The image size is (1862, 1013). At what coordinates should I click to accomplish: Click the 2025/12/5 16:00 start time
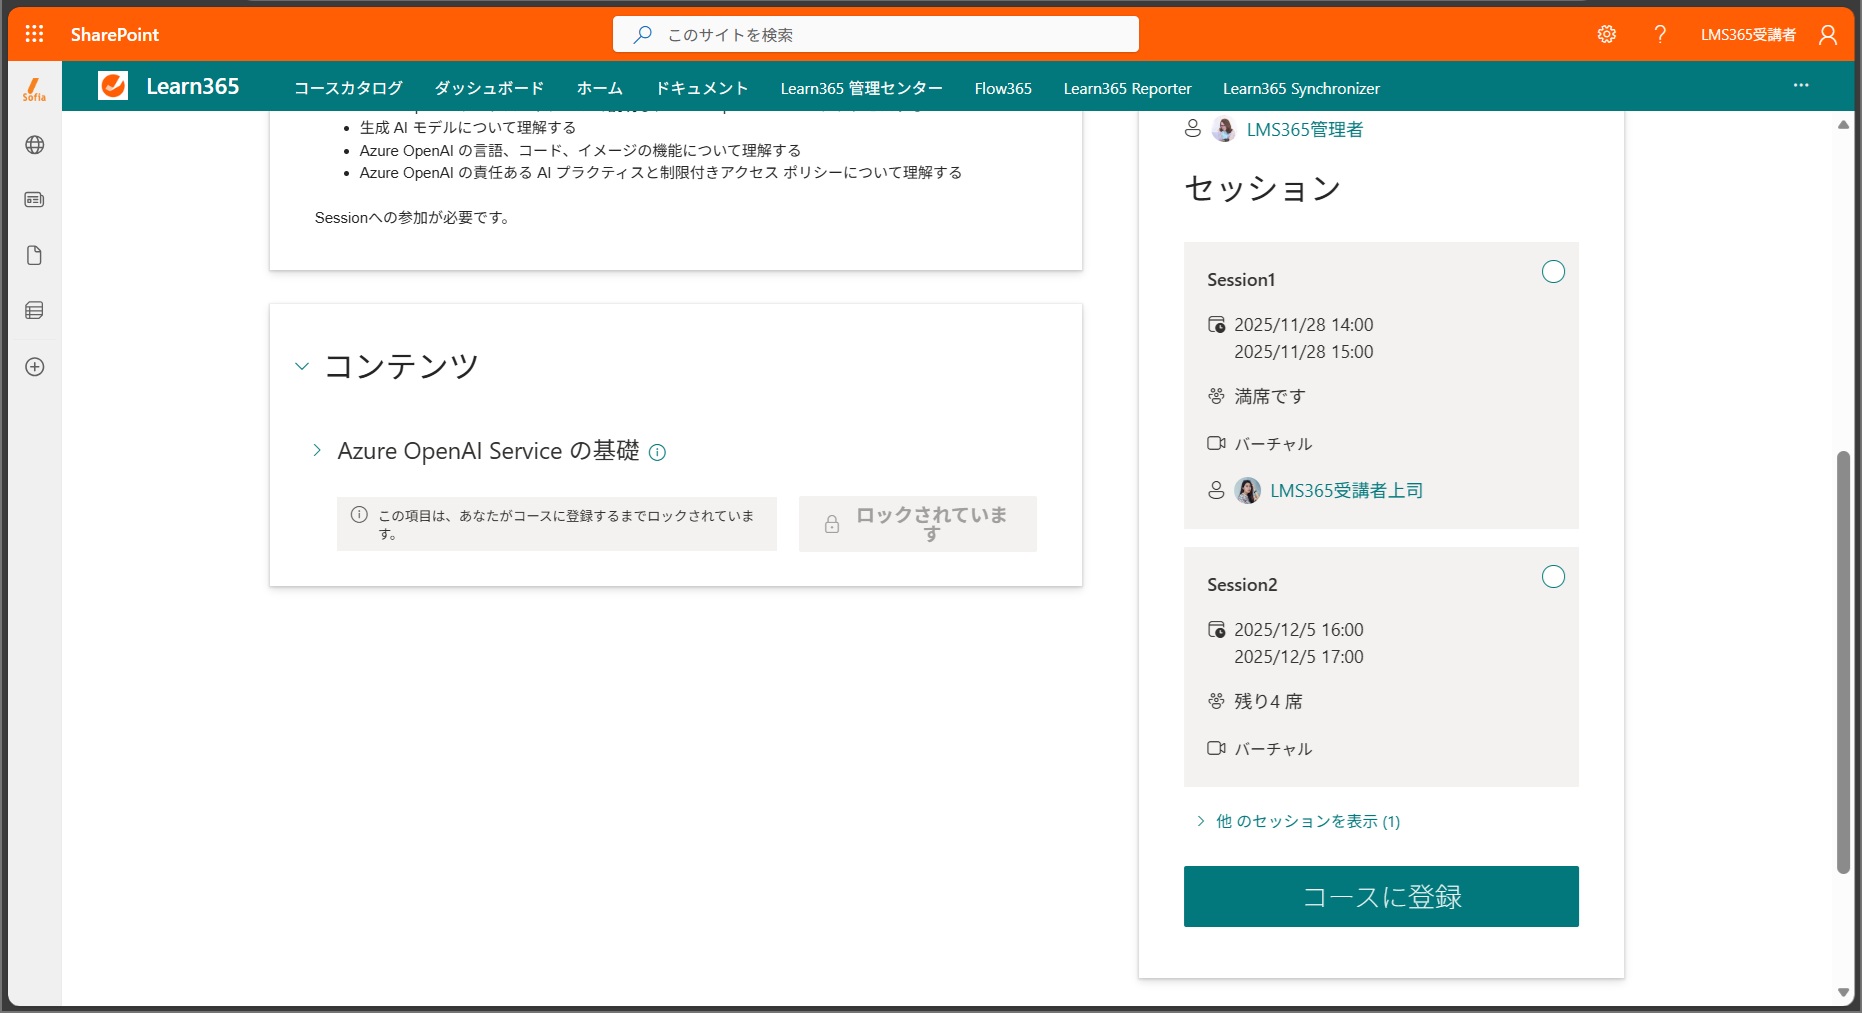tap(1298, 629)
